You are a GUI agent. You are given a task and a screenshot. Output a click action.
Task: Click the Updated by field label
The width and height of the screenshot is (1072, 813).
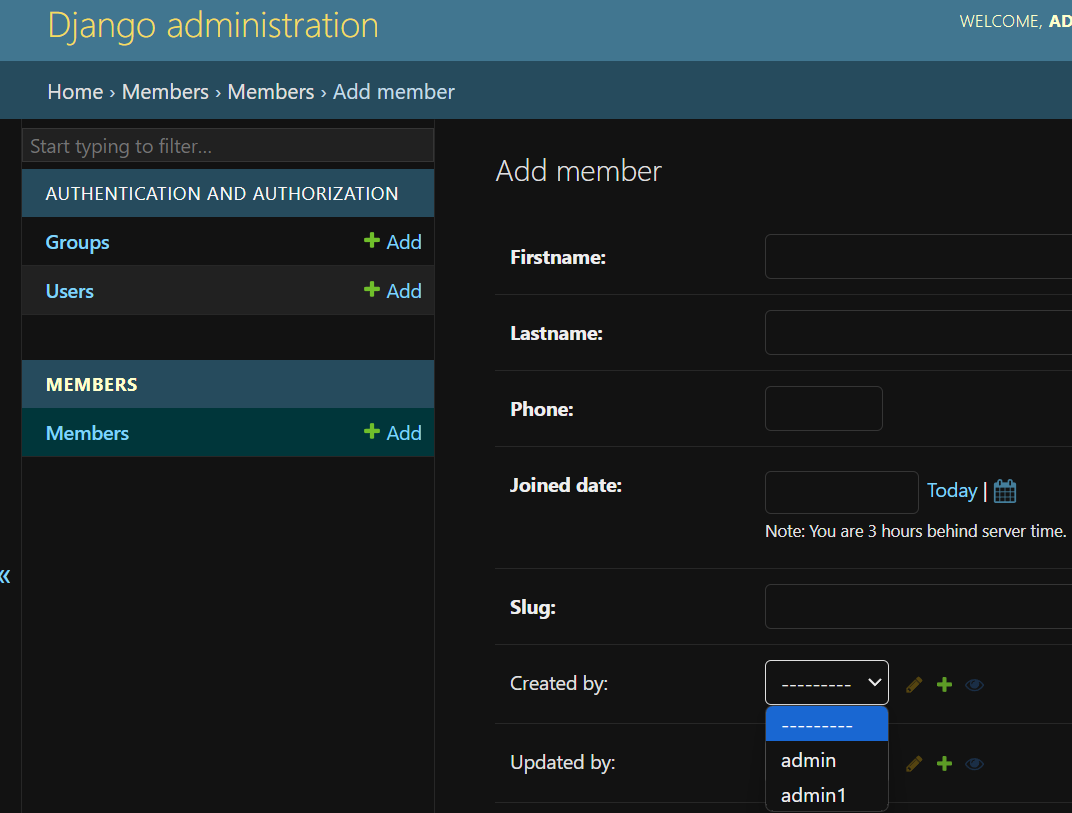[x=562, y=762]
